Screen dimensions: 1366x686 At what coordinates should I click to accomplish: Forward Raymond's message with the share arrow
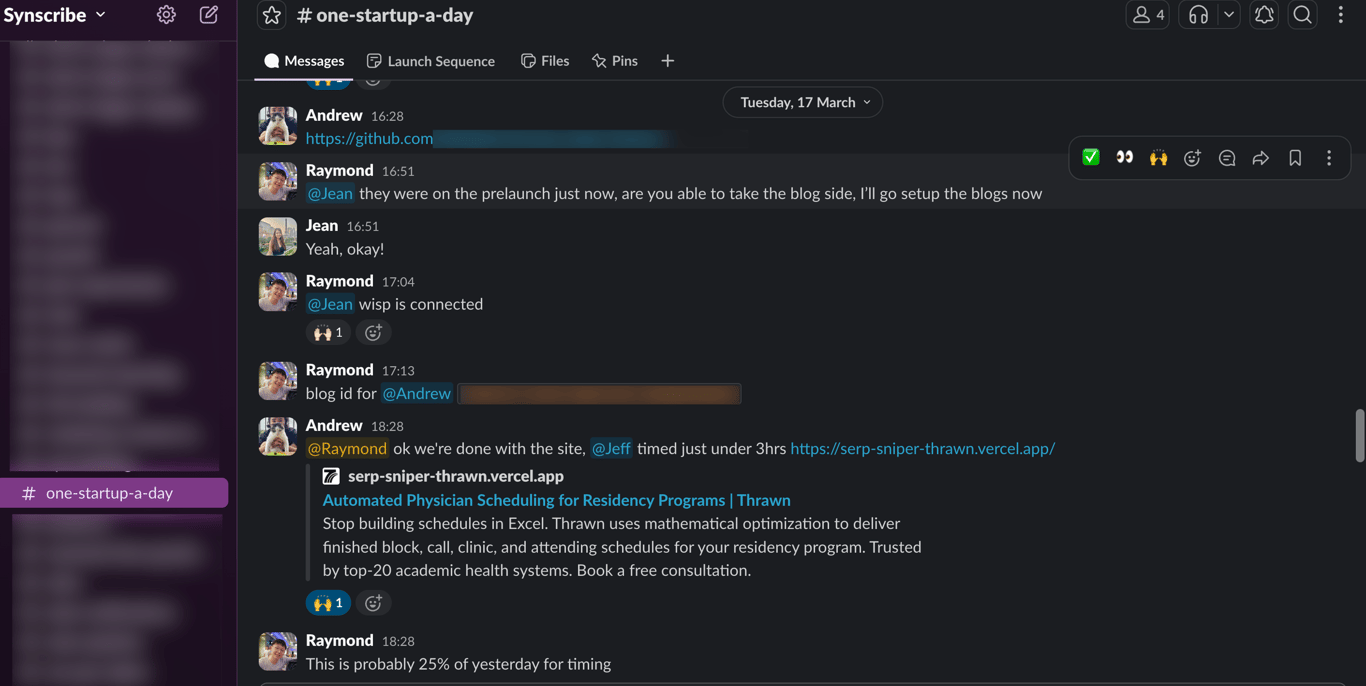[x=1261, y=158]
